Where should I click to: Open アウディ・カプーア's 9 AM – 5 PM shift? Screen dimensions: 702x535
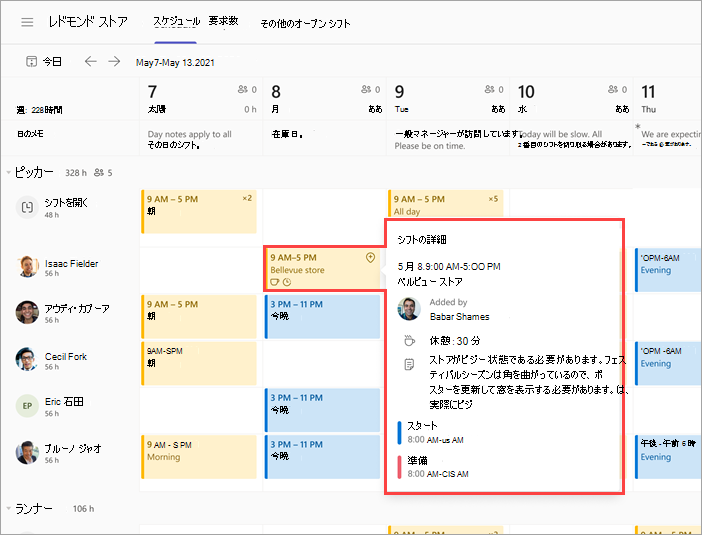click(199, 317)
